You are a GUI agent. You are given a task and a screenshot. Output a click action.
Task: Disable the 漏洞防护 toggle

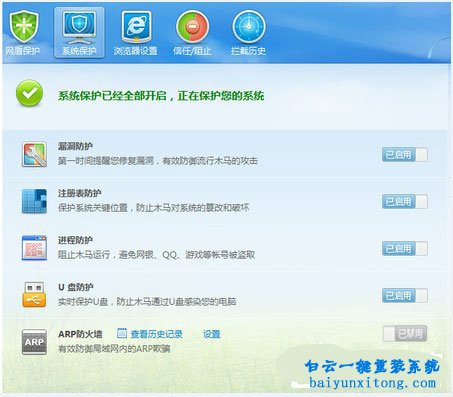click(x=405, y=155)
